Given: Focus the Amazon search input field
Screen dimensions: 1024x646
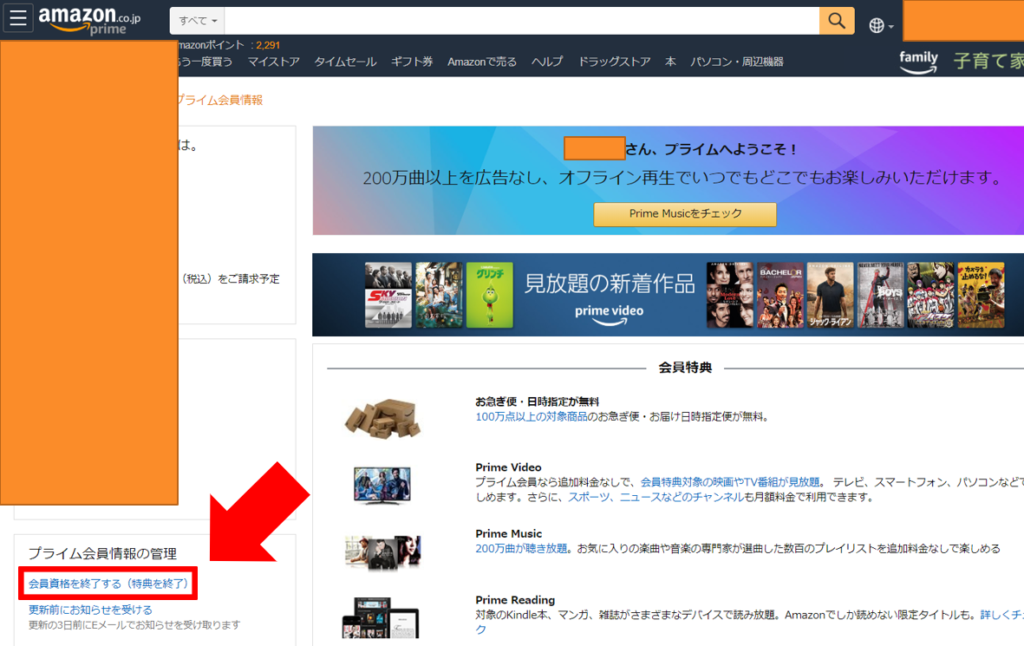Looking at the screenshot, I should pos(522,21).
